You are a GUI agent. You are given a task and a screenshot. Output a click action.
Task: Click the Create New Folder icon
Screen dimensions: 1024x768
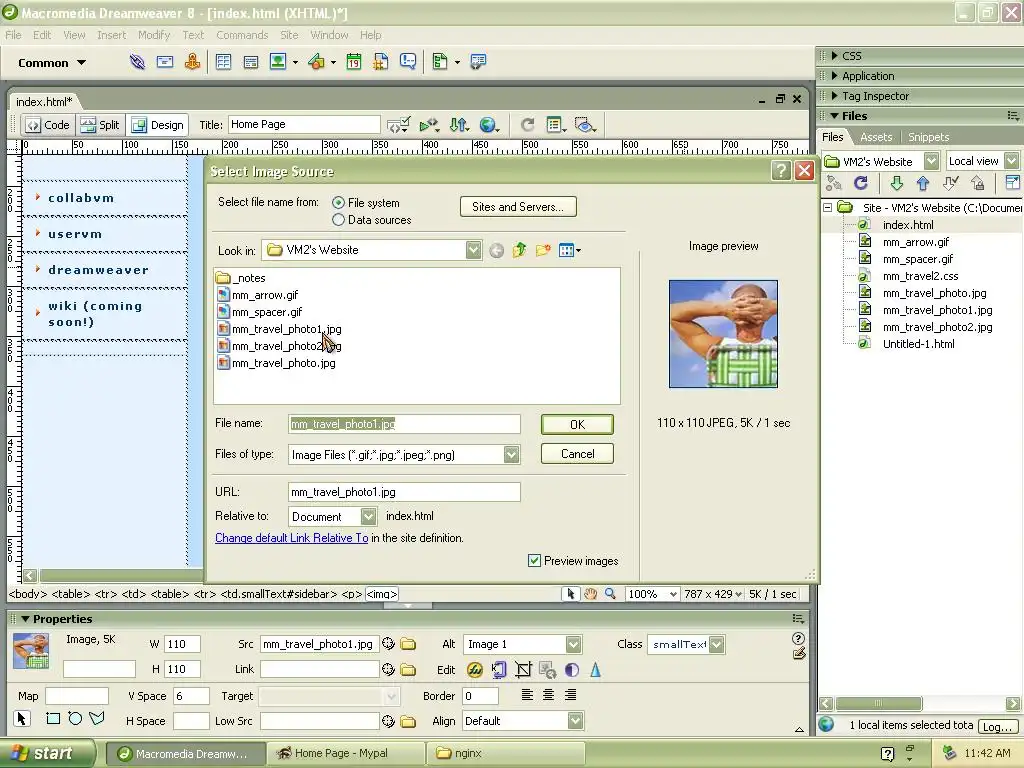point(543,250)
